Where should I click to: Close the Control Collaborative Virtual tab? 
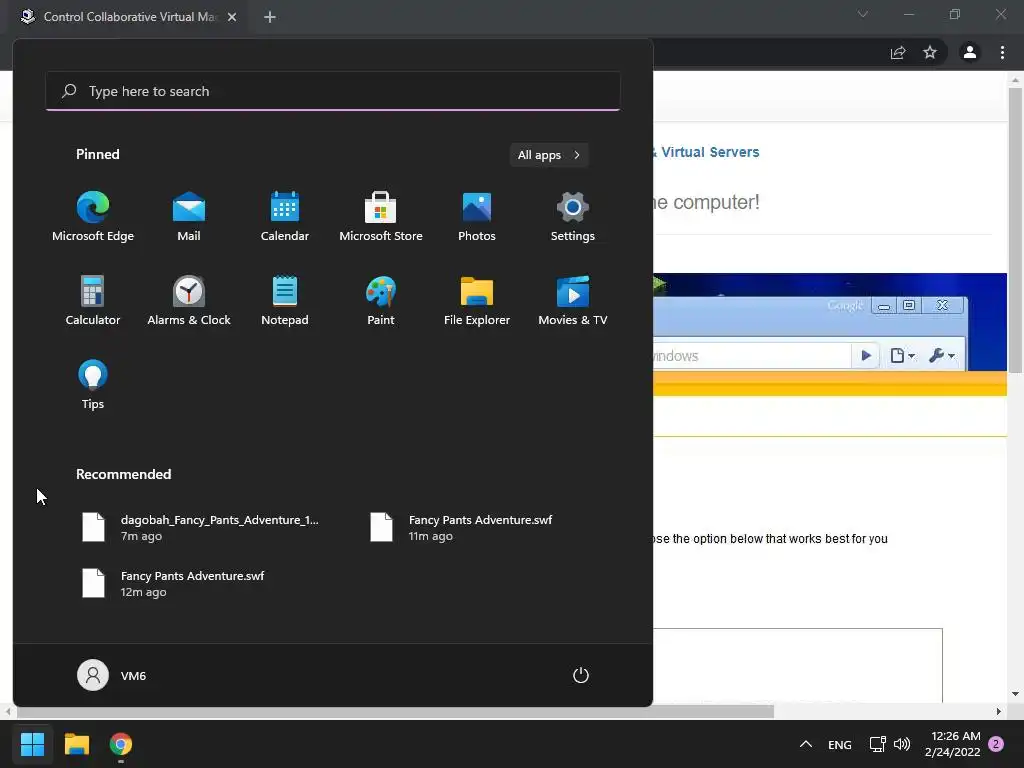click(x=232, y=17)
